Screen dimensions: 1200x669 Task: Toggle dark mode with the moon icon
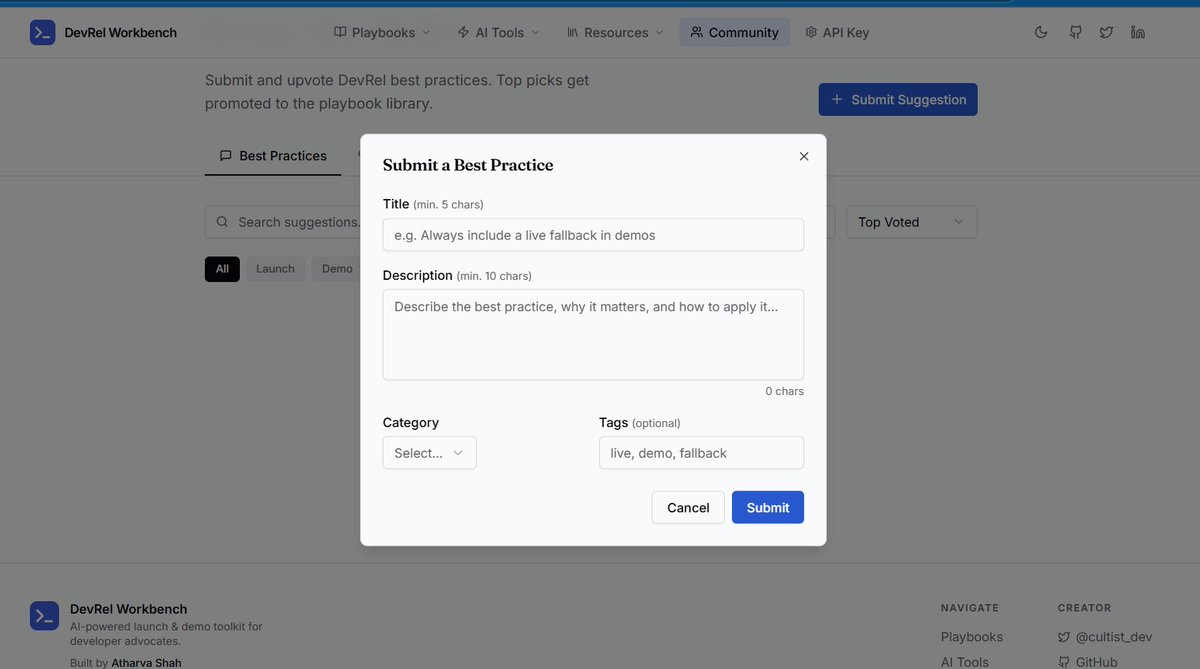tap(1041, 32)
